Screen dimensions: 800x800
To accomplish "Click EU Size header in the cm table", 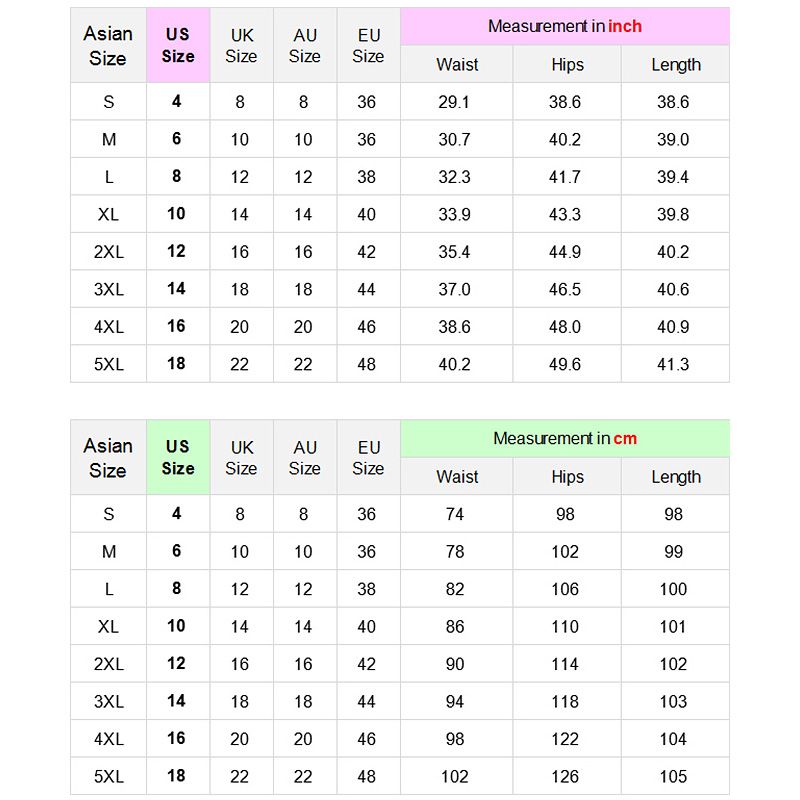I will 368,457.
